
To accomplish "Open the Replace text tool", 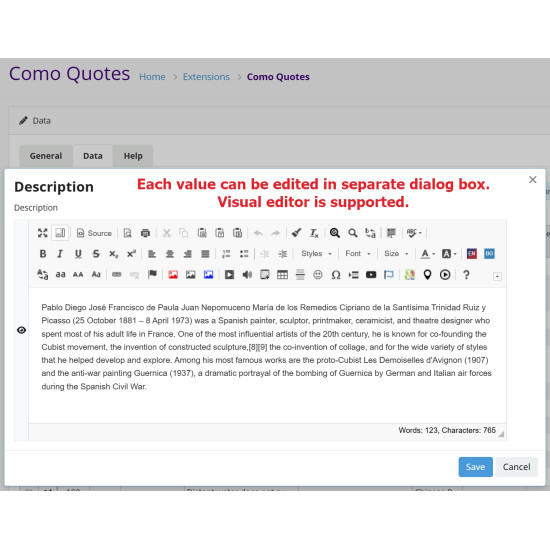I will pos(370,233).
